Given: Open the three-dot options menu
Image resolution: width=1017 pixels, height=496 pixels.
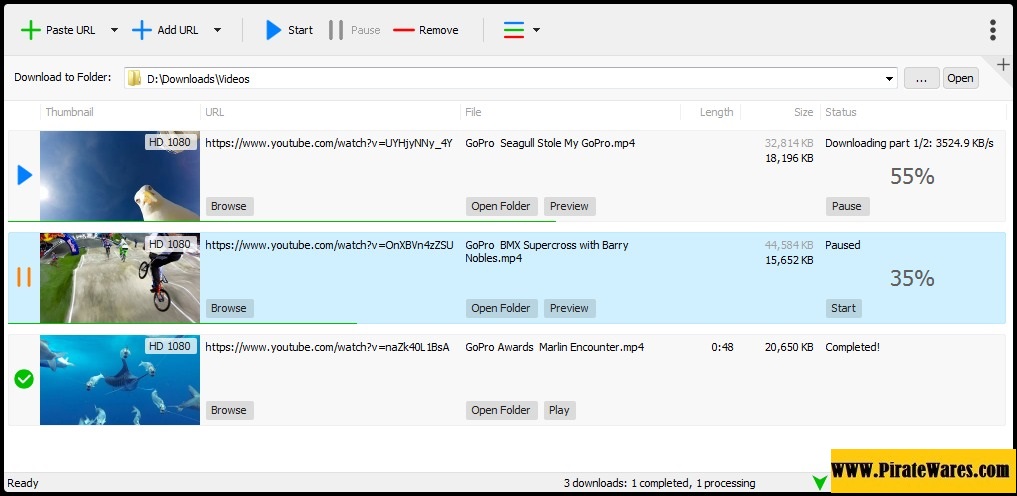Looking at the screenshot, I should [992, 30].
